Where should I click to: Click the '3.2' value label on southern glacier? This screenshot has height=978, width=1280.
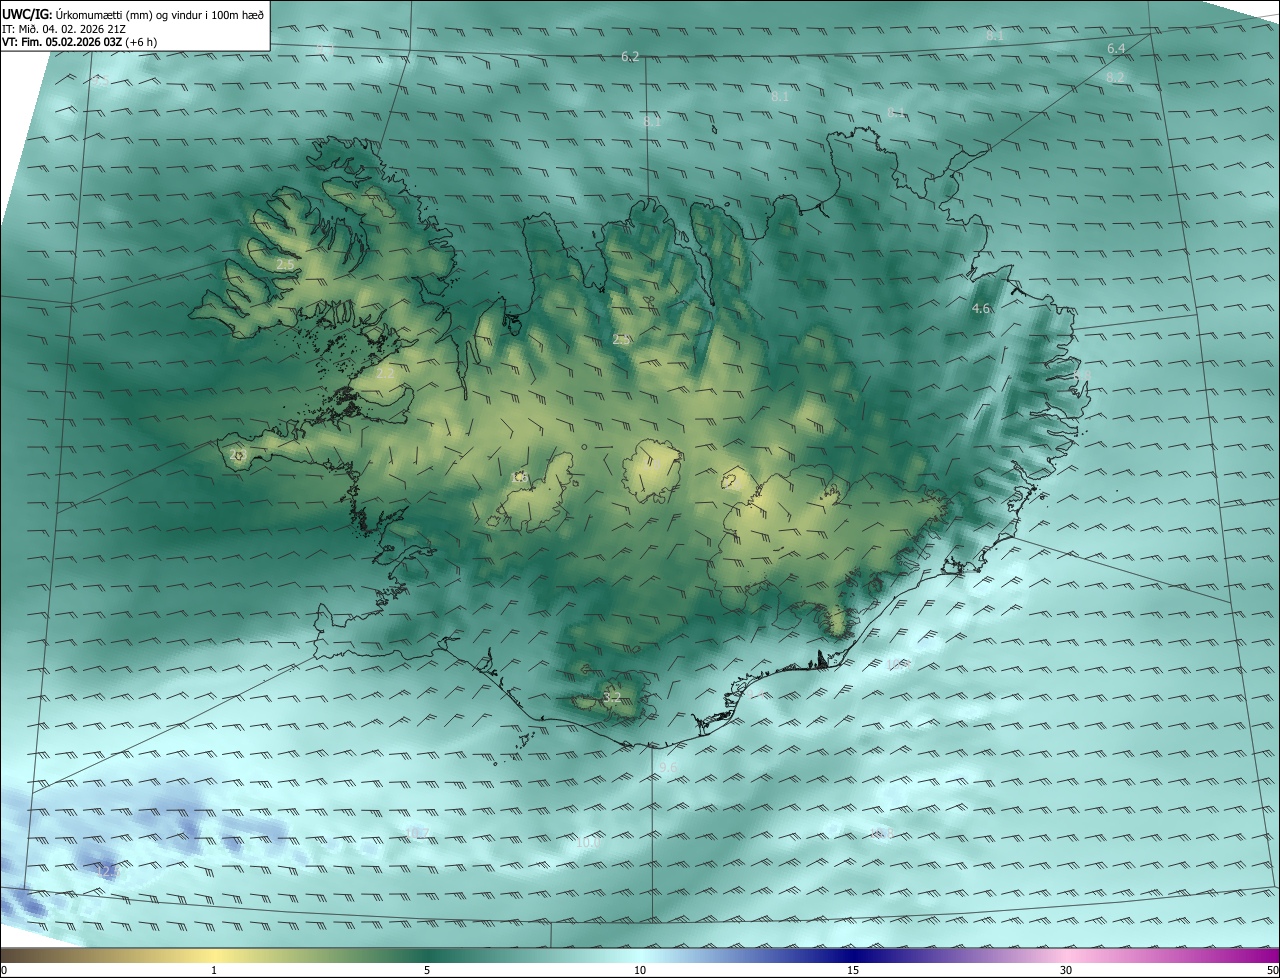pyautogui.click(x=612, y=697)
